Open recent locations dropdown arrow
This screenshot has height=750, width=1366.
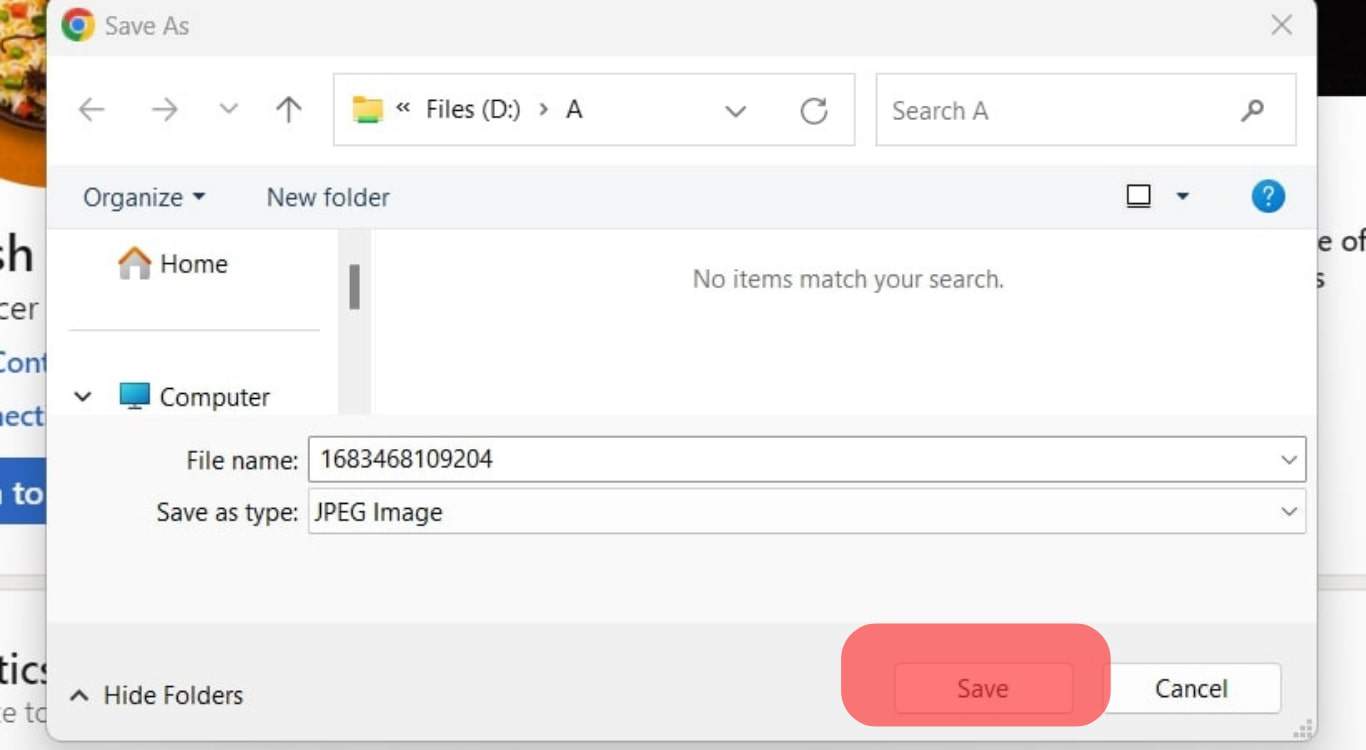tap(229, 110)
